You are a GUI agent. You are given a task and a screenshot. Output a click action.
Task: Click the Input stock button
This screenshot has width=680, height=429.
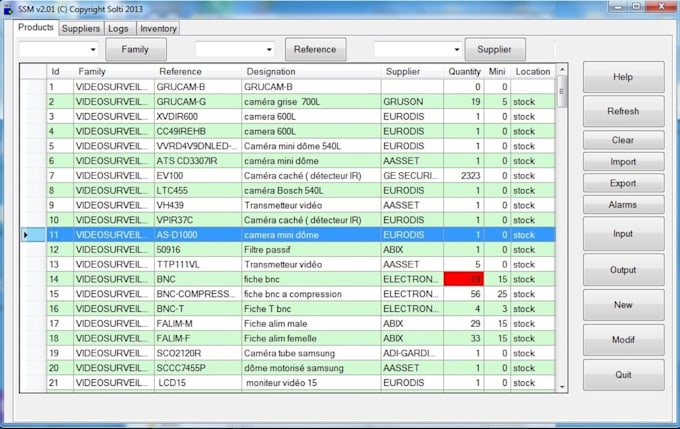point(623,233)
